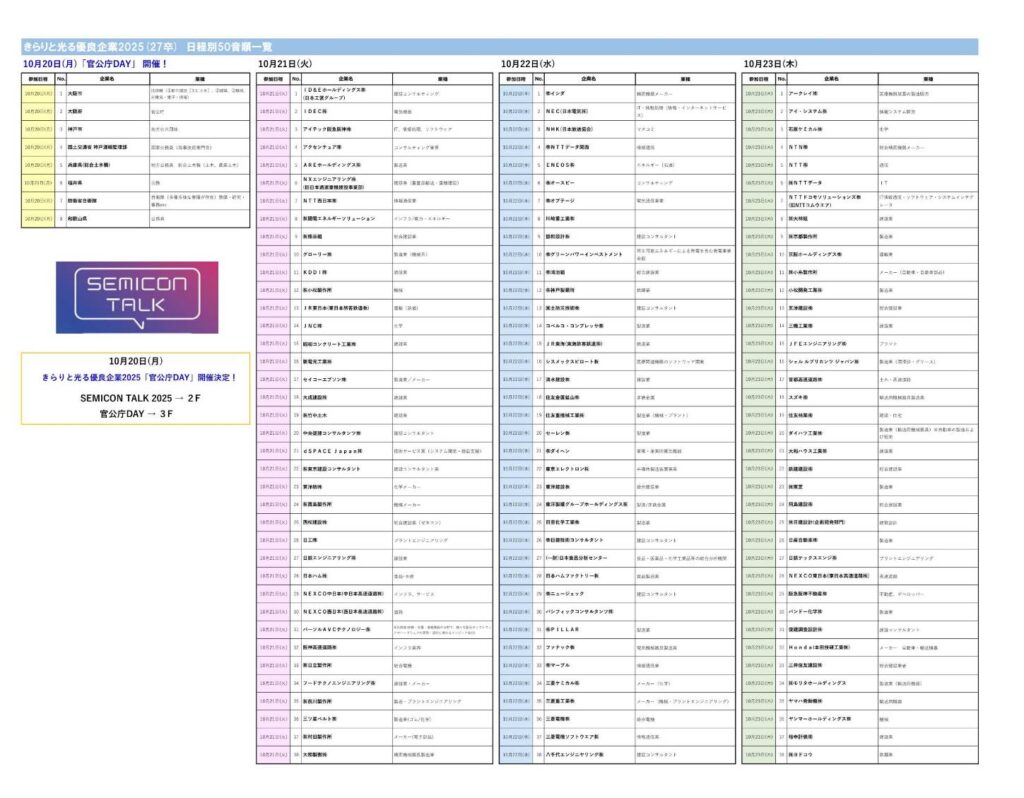The height and width of the screenshot is (798, 1024).
Task: Click the 10月23日(木) date heading
Action: (770, 63)
